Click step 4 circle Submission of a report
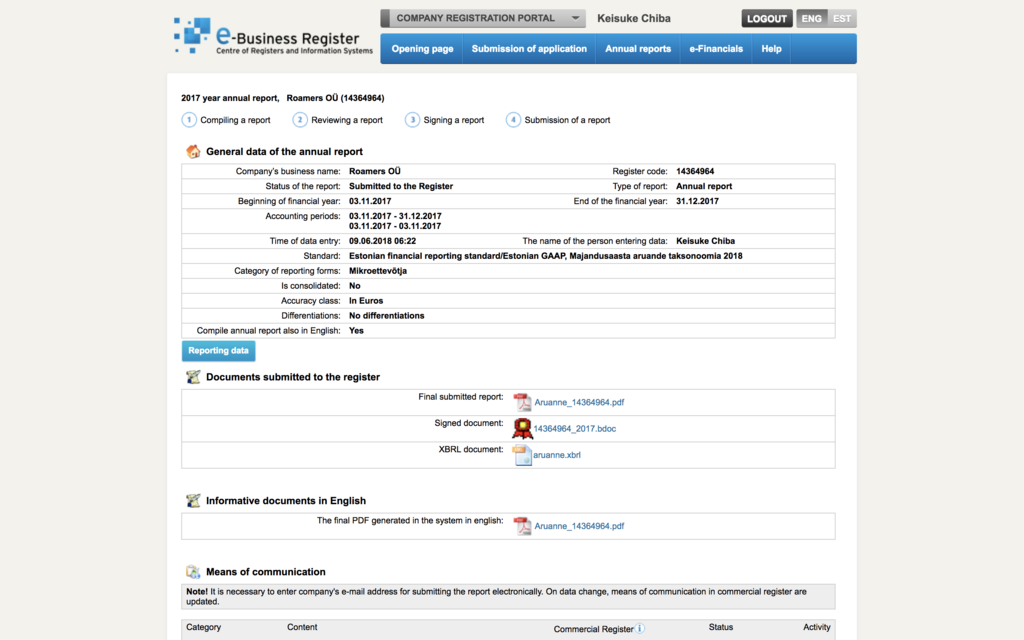The width and height of the screenshot is (1024, 640). coord(513,120)
